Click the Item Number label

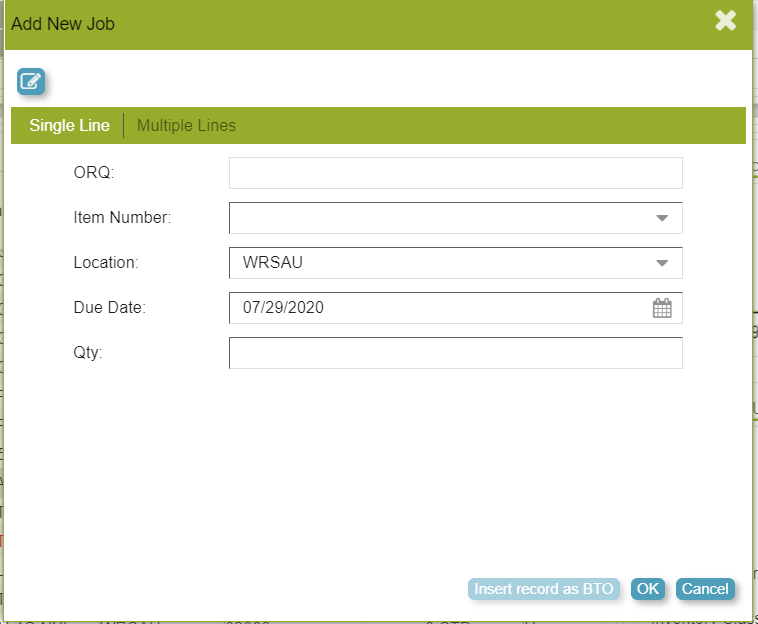pyautogui.click(x=122, y=218)
